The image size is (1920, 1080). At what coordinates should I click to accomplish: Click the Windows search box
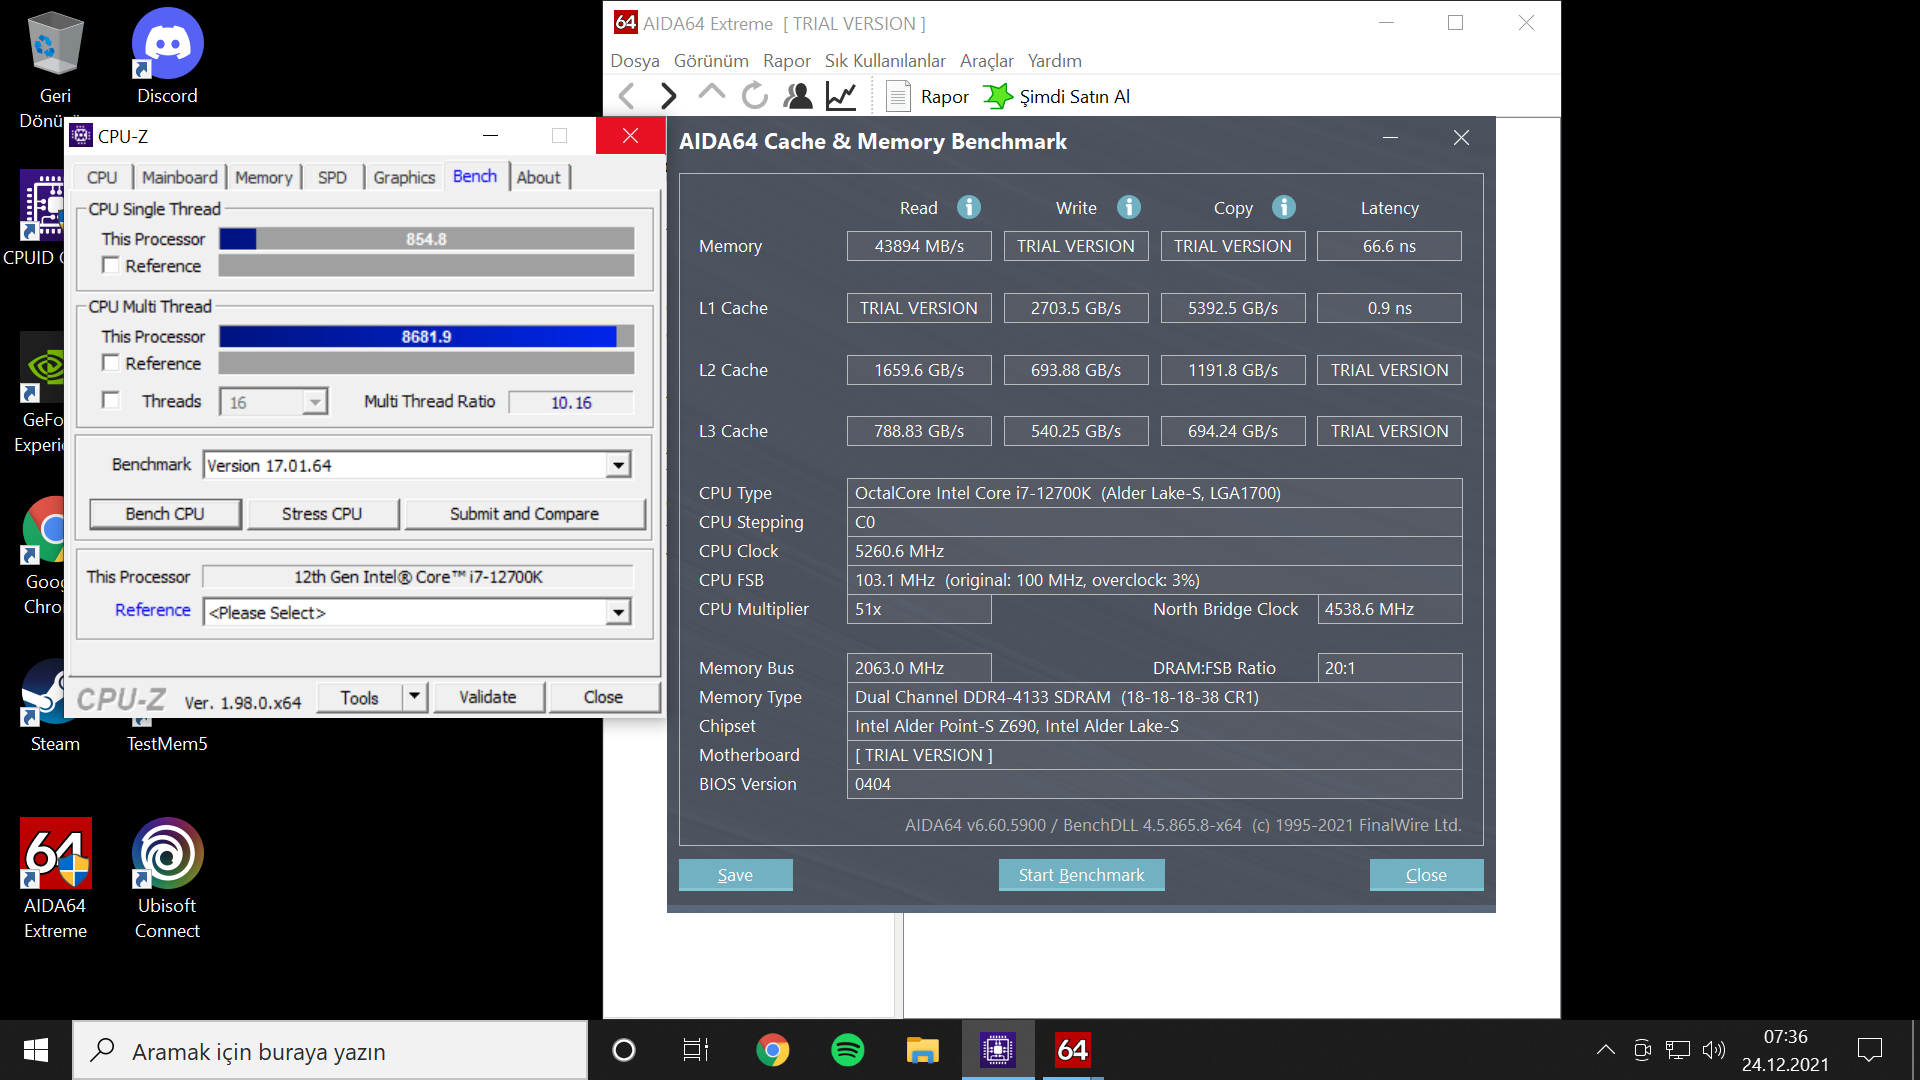pyautogui.click(x=330, y=1050)
